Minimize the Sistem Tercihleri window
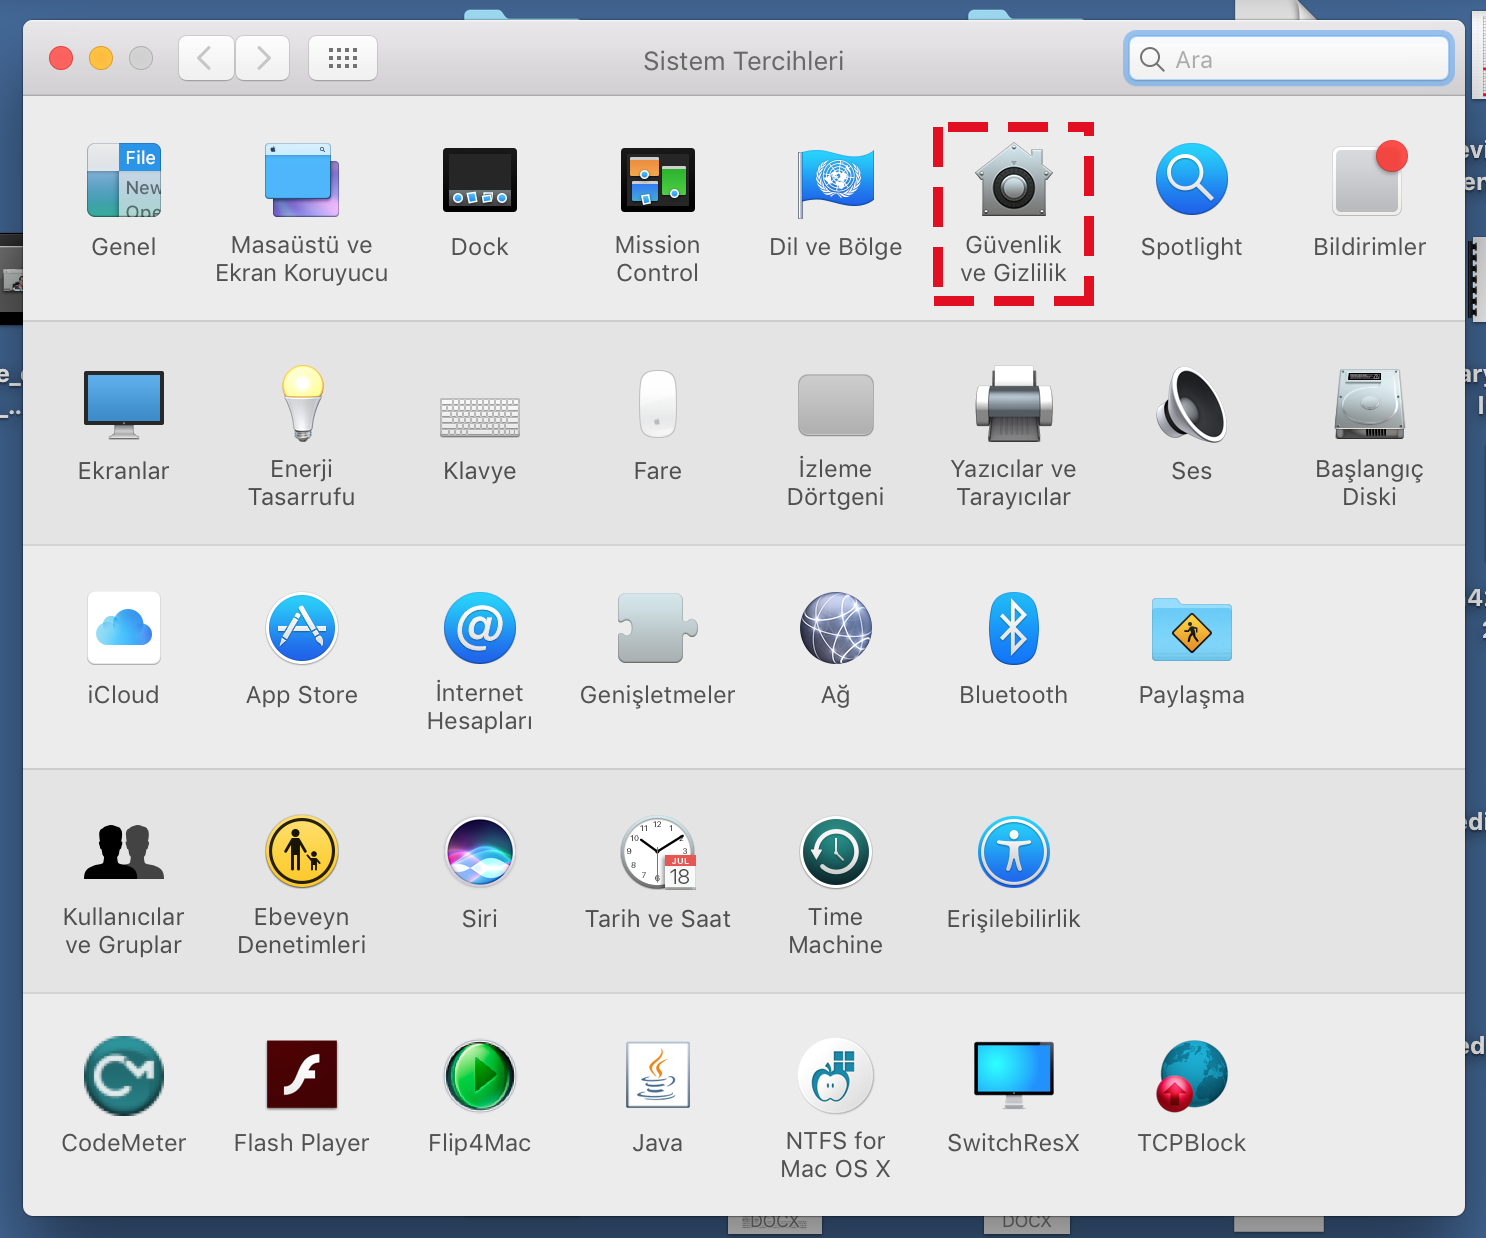The image size is (1486, 1238). click(x=101, y=58)
